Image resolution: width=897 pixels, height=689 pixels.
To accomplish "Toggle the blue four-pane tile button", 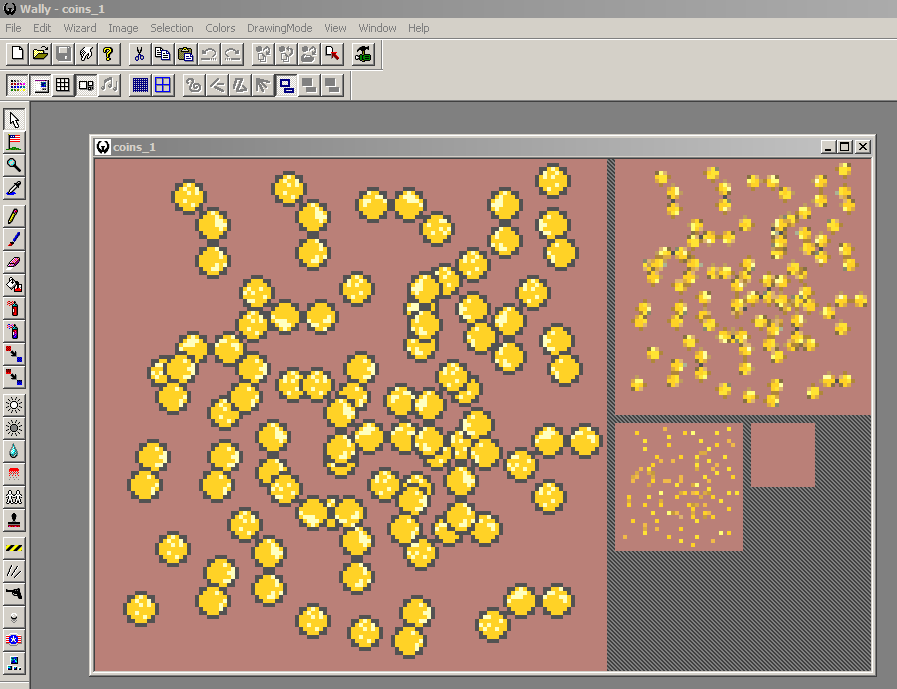I will (x=163, y=86).
